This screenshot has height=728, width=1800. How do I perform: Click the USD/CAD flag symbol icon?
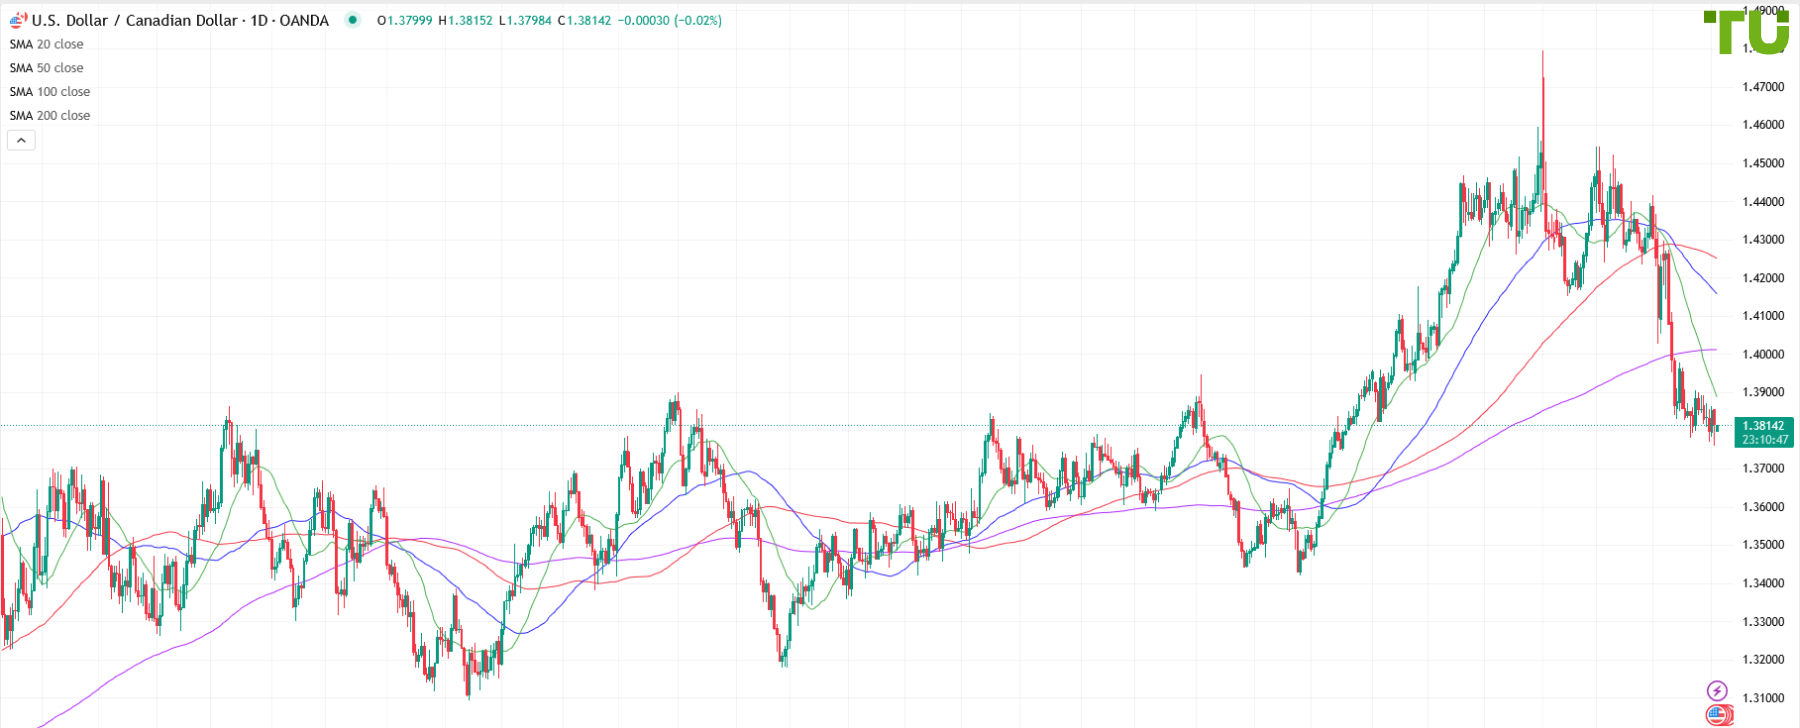pyautogui.click(x=18, y=20)
